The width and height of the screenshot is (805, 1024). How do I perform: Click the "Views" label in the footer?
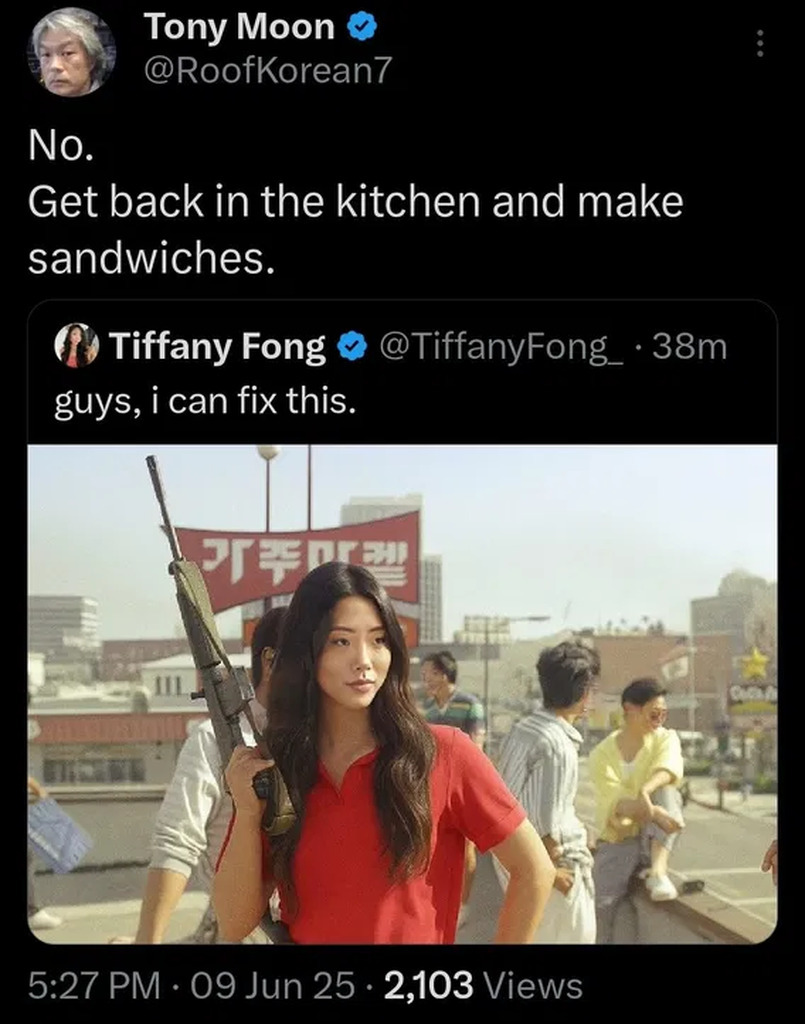[532, 986]
